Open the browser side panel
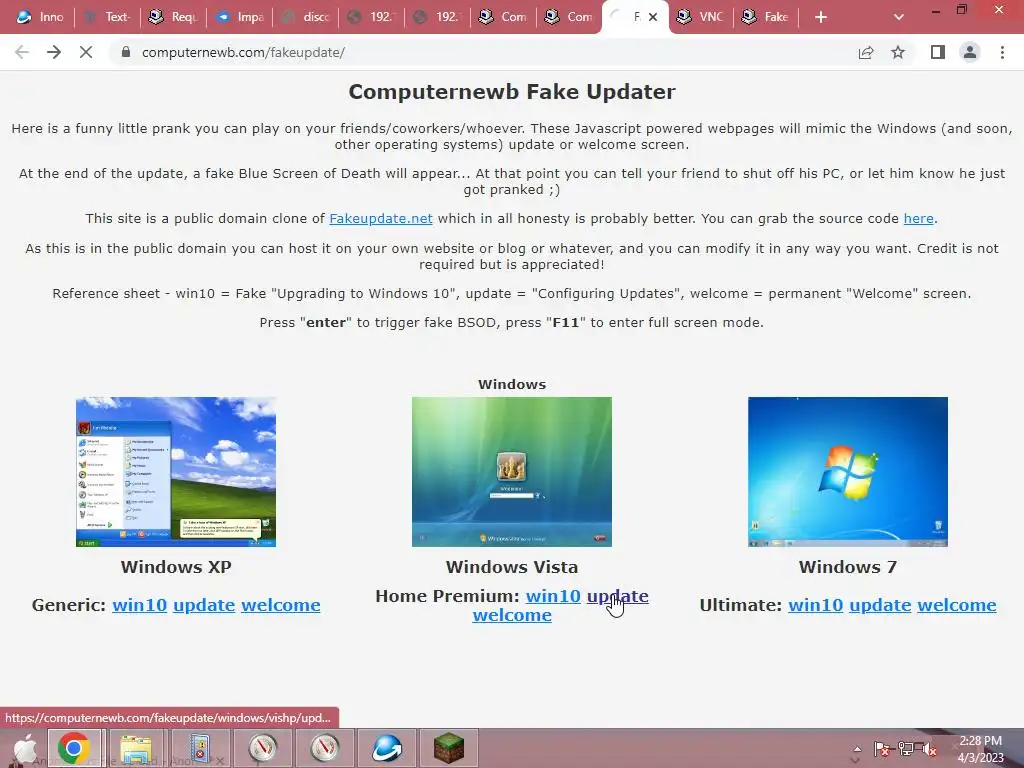Screen dimensions: 1024x768 pyautogui.click(x=938, y=52)
